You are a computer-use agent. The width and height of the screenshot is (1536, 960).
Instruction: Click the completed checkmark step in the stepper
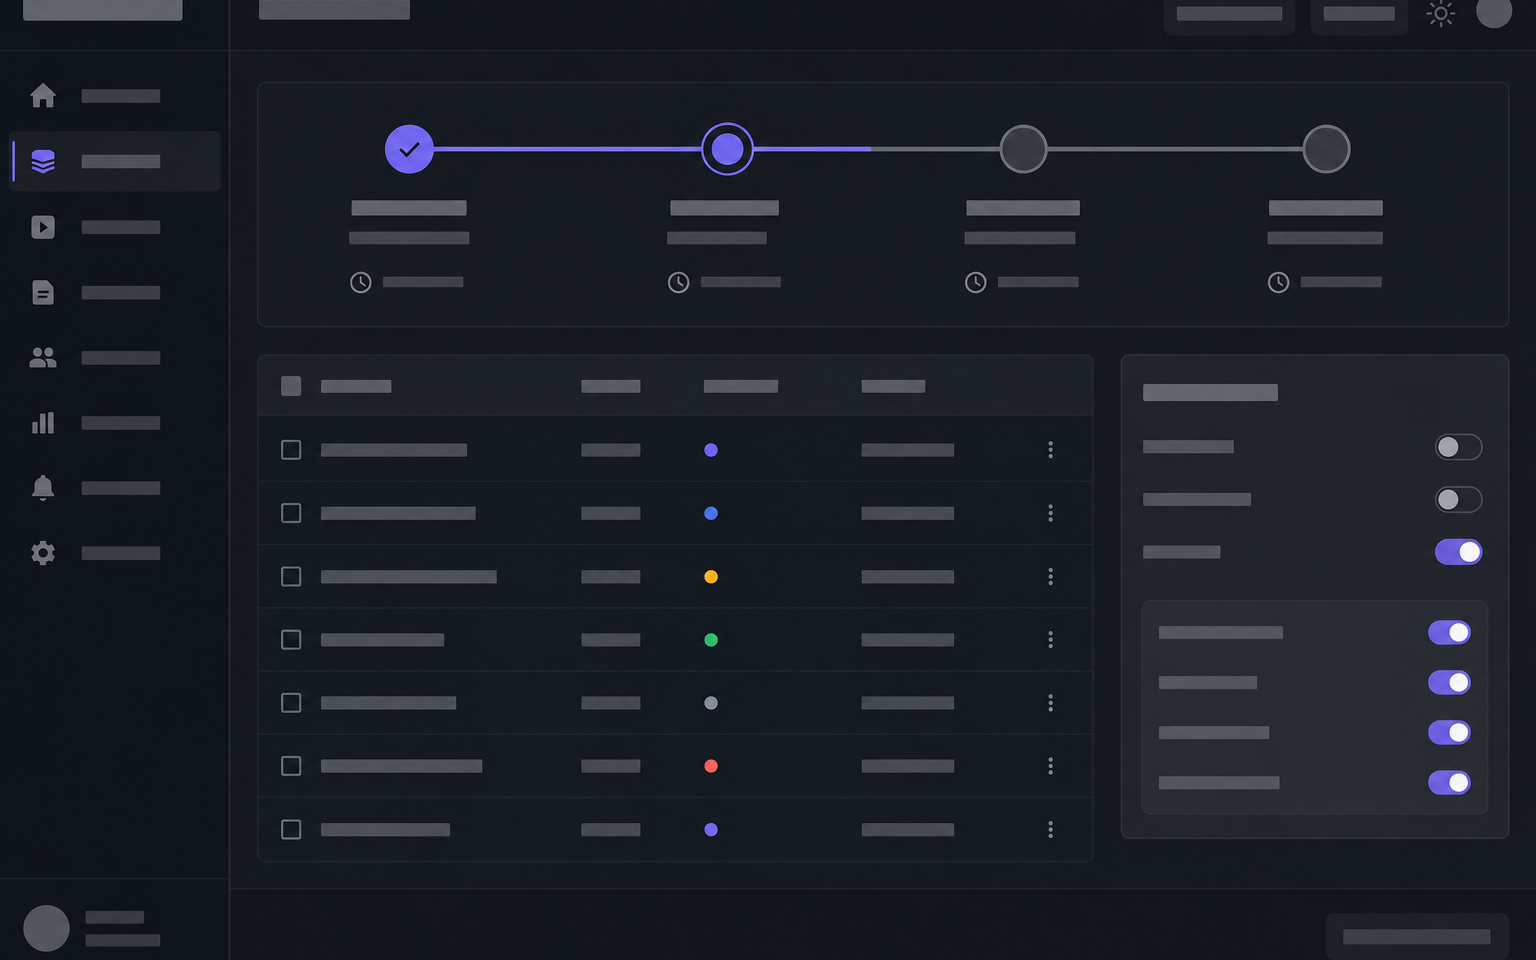coord(409,149)
